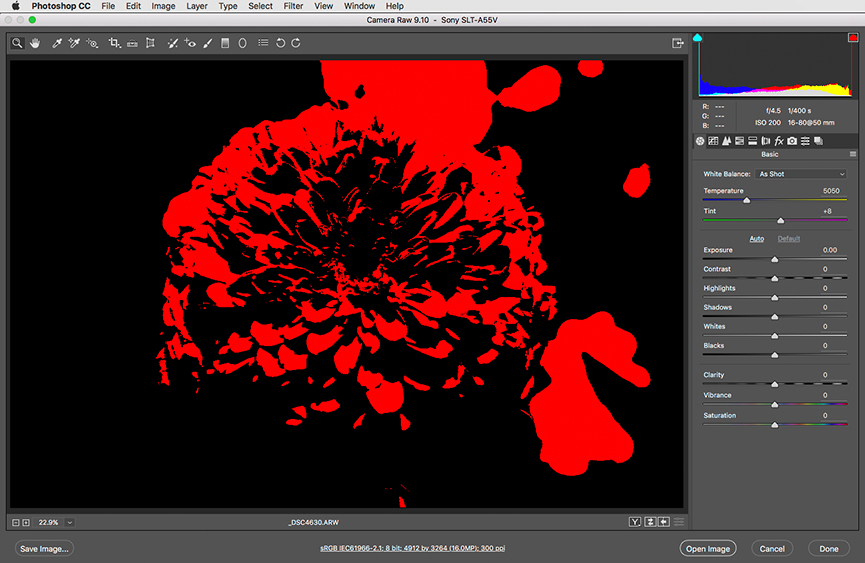Toggle the shadow clipping warning
The width and height of the screenshot is (865, 563).
(x=698, y=38)
